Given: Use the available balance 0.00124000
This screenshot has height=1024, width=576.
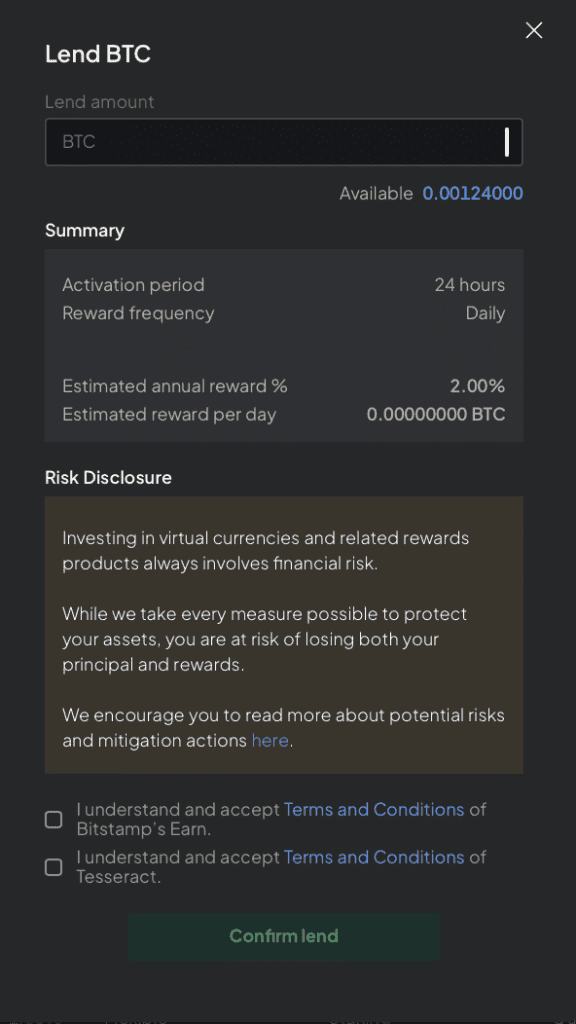Looking at the screenshot, I should pos(472,193).
